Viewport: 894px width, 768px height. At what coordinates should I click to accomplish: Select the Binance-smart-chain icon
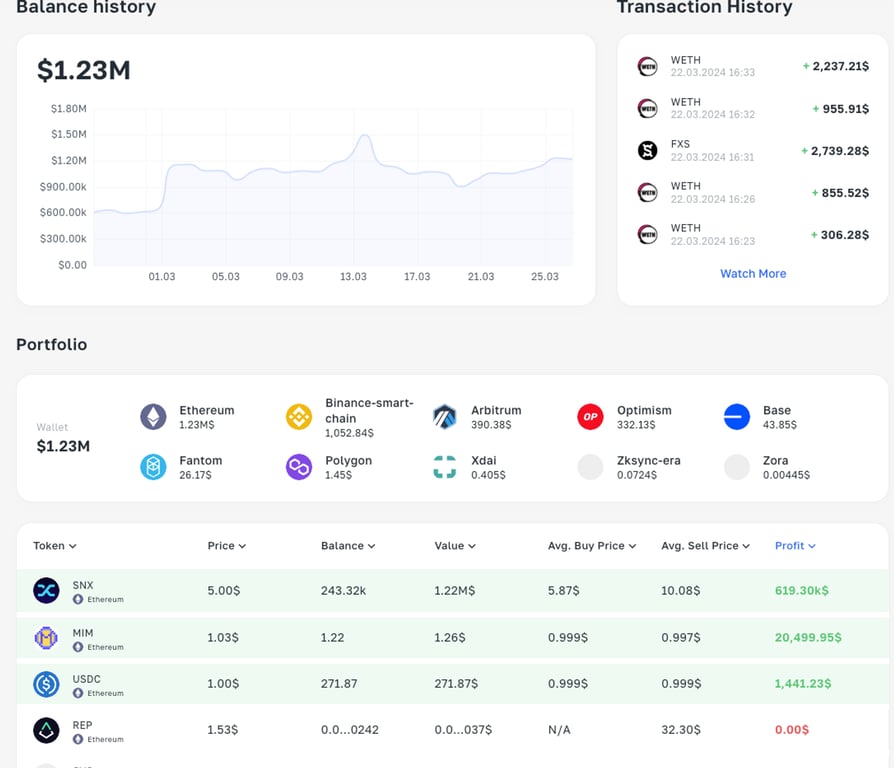(x=299, y=417)
